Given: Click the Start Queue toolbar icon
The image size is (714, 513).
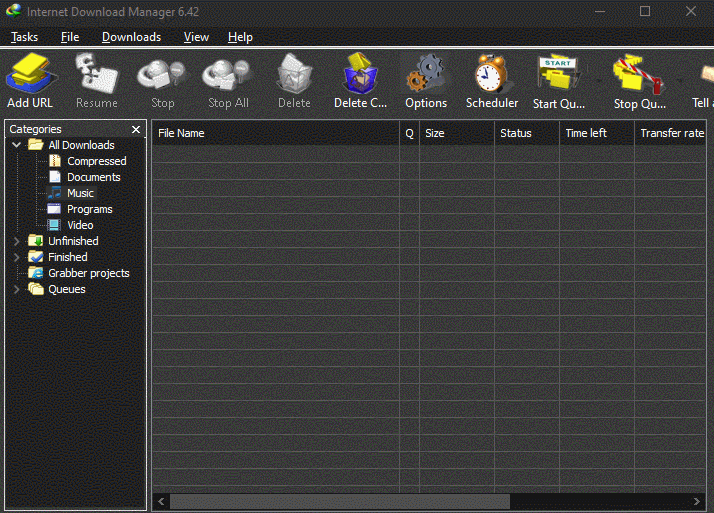Looking at the screenshot, I should [x=558, y=73].
